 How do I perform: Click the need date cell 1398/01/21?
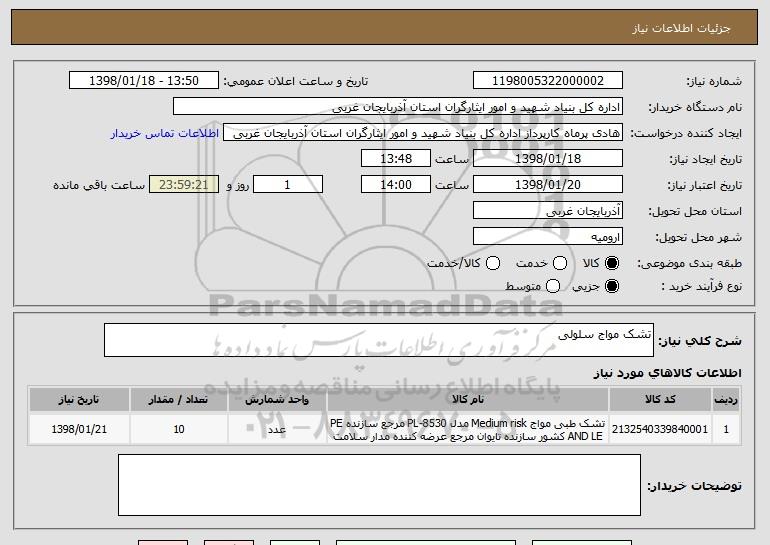tap(79, 429)
